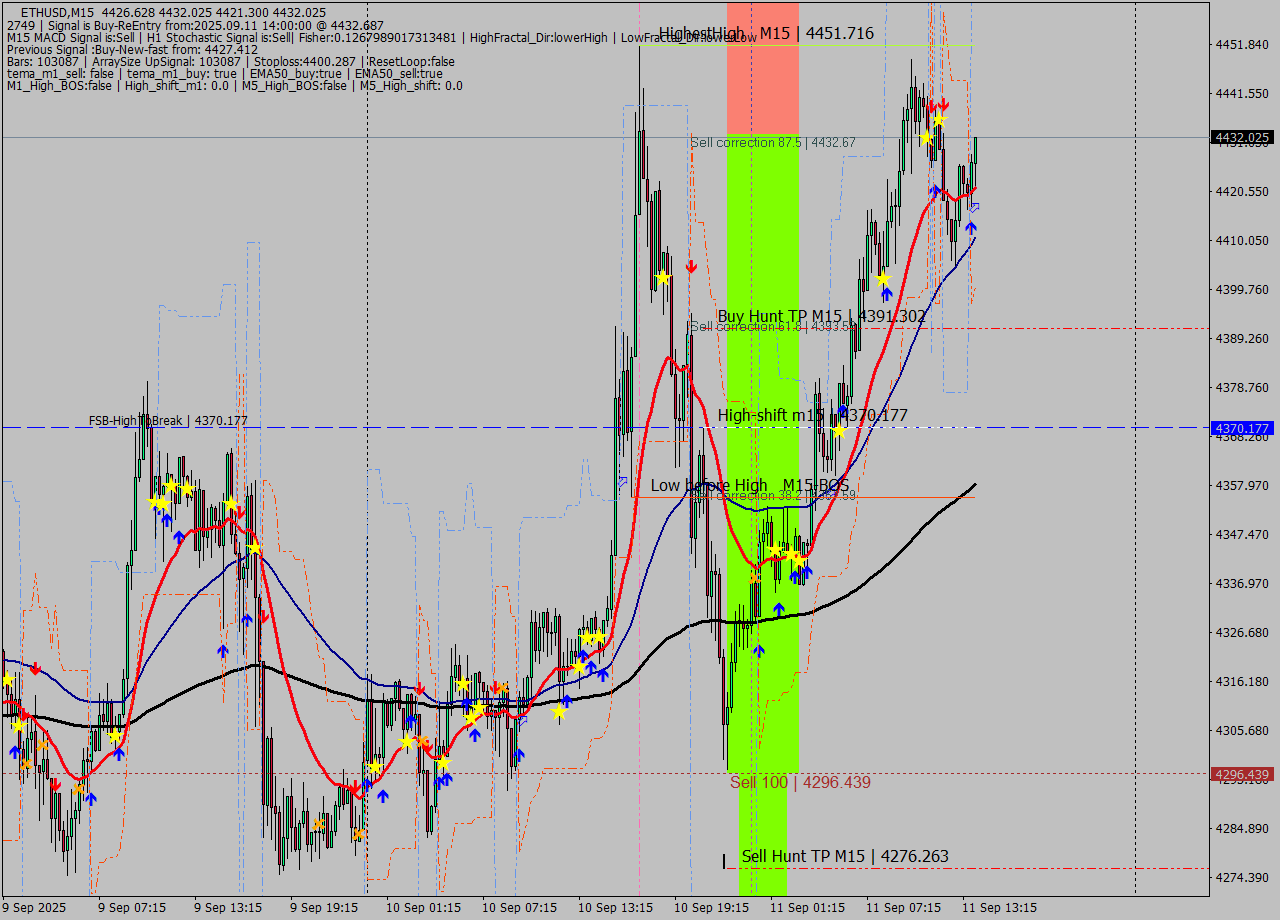Image resolution: width=1280 pixels, height=920 pixels.
Task: Select the yellow star marker below the current price peak
Action: click(x=938, y=121)
